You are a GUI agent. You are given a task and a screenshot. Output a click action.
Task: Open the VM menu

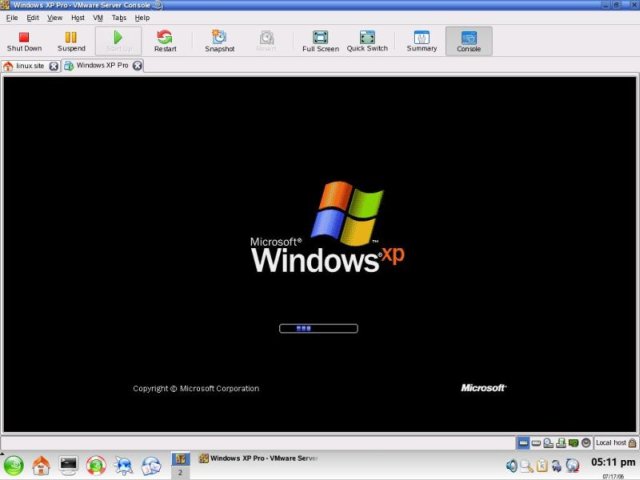(98, 18)
